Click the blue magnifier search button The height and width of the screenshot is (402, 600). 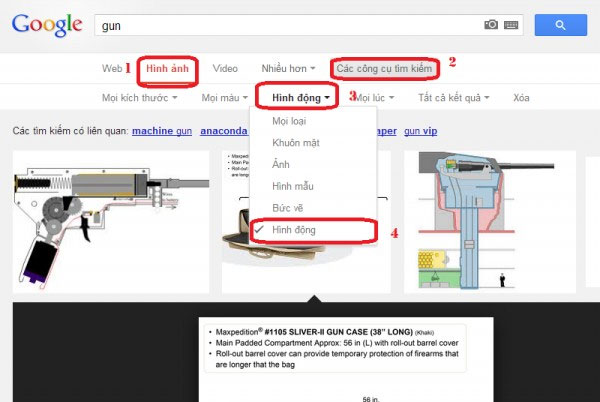(561, 24)
